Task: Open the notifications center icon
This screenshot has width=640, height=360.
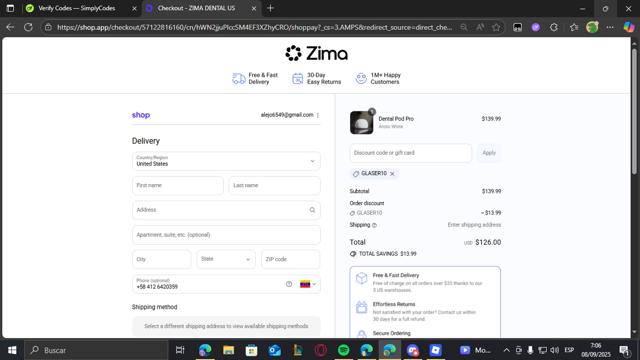Action: tap(624, 350)
